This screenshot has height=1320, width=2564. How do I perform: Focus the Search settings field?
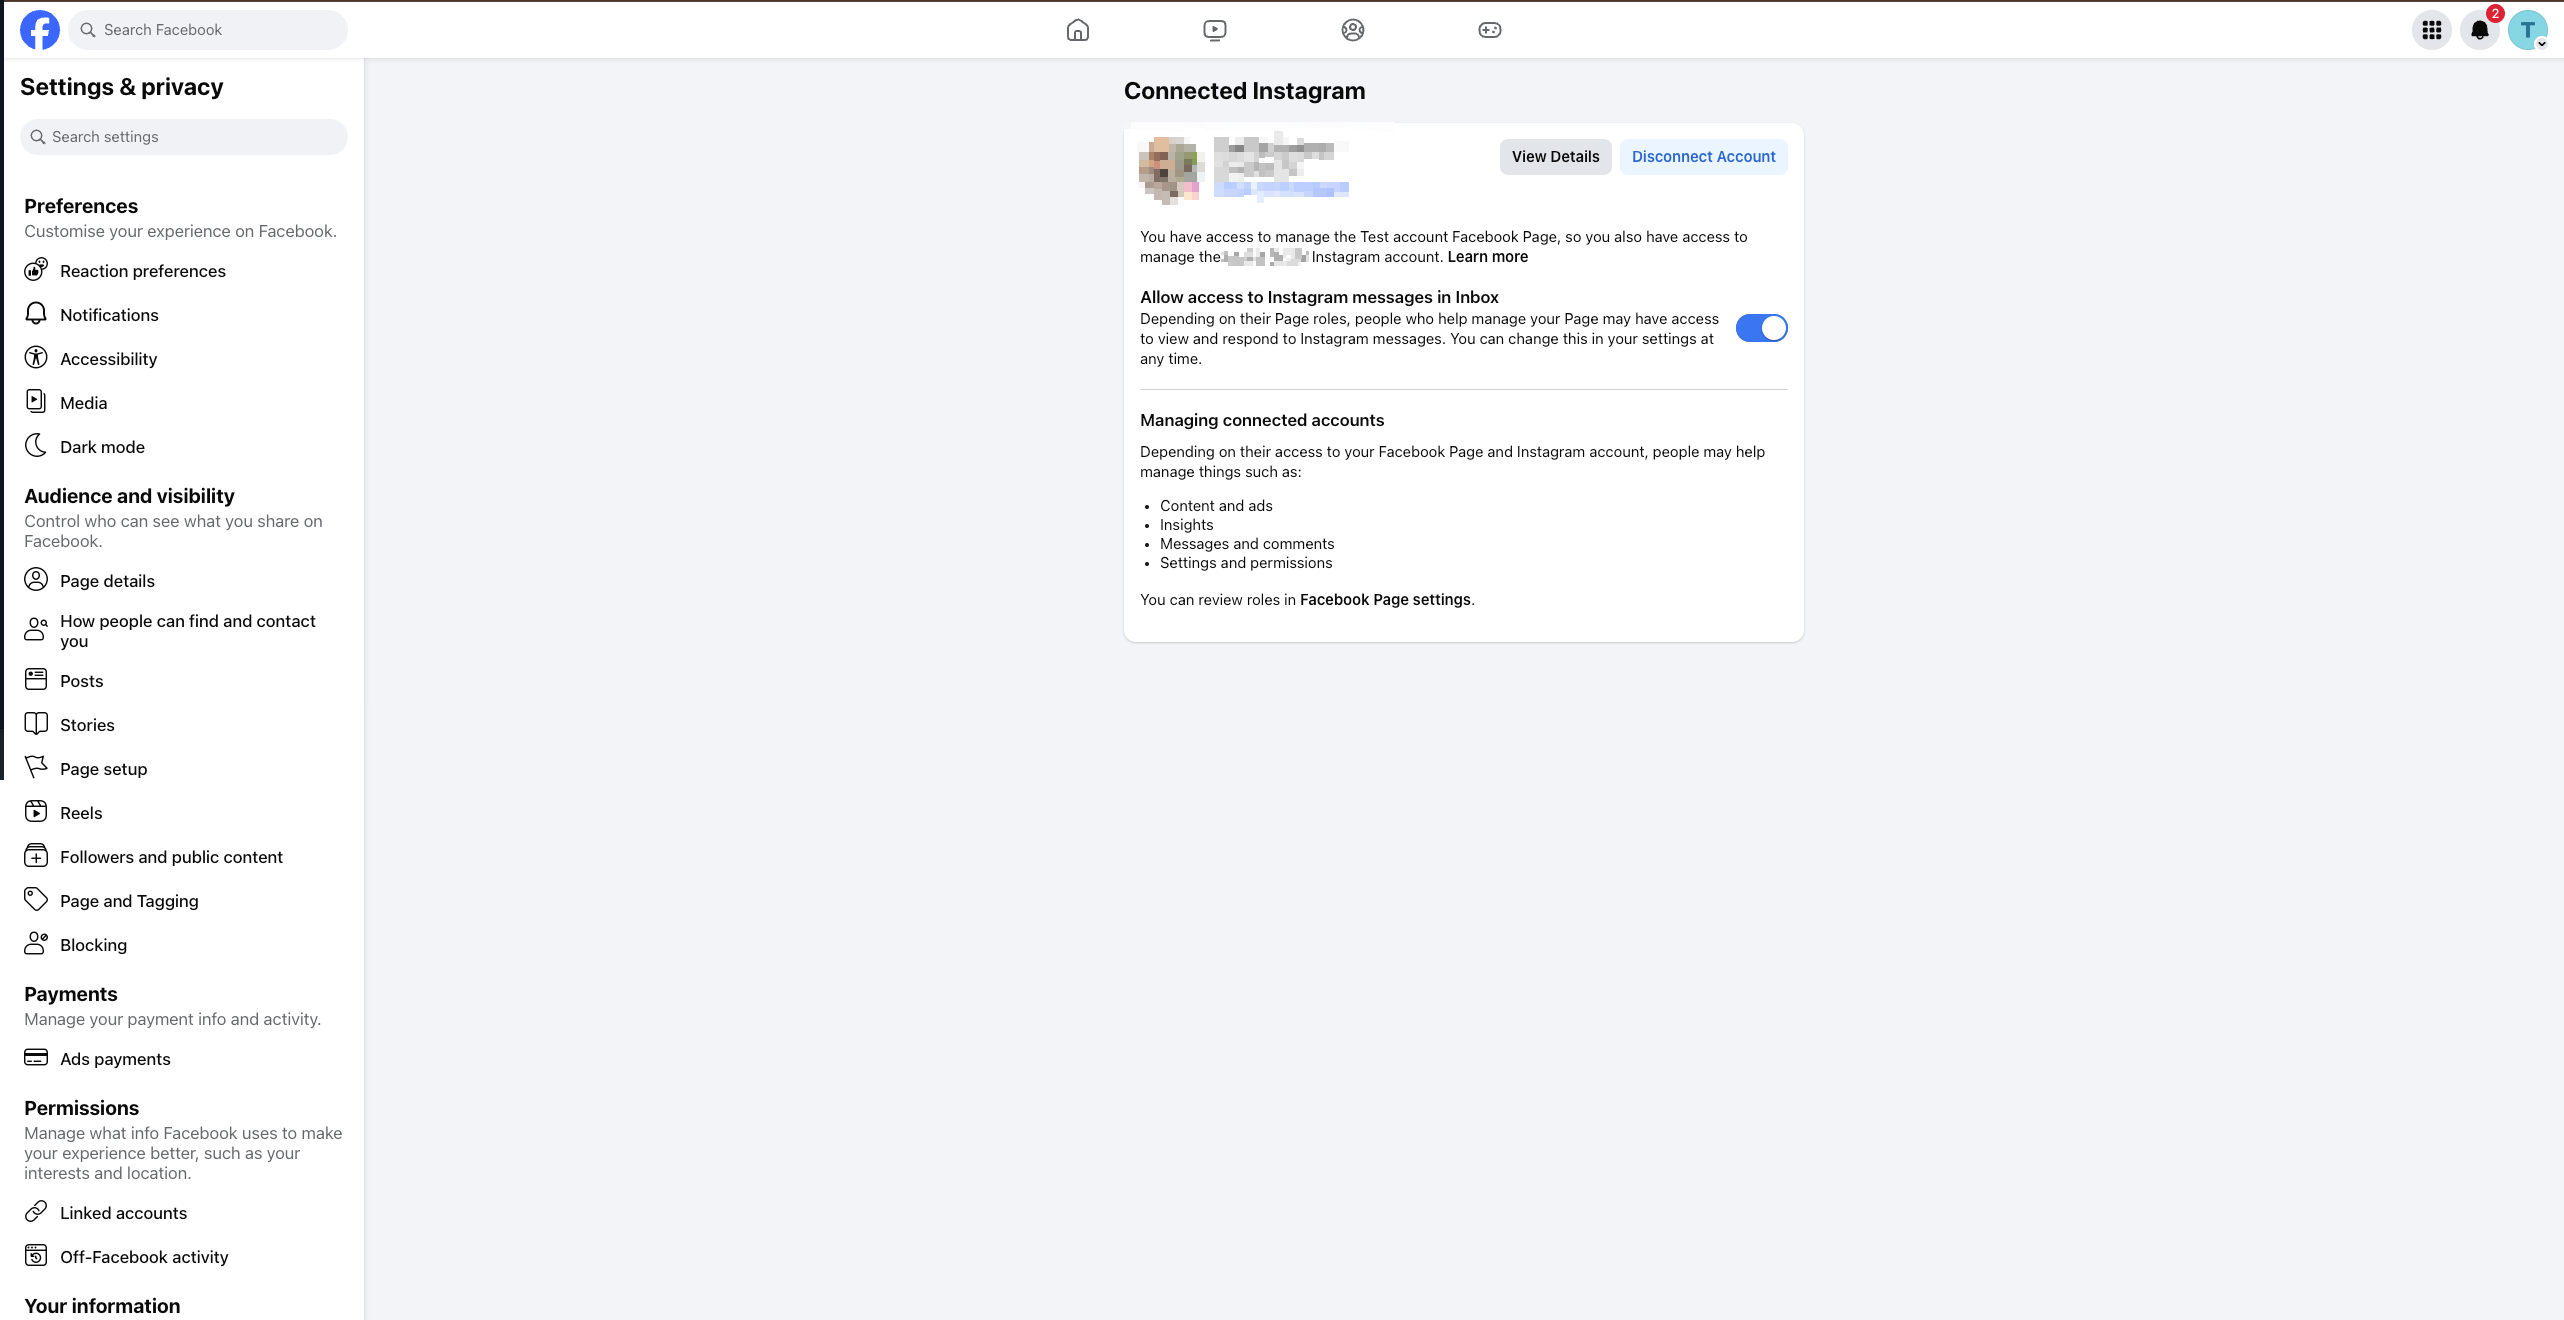click(184, 137)
